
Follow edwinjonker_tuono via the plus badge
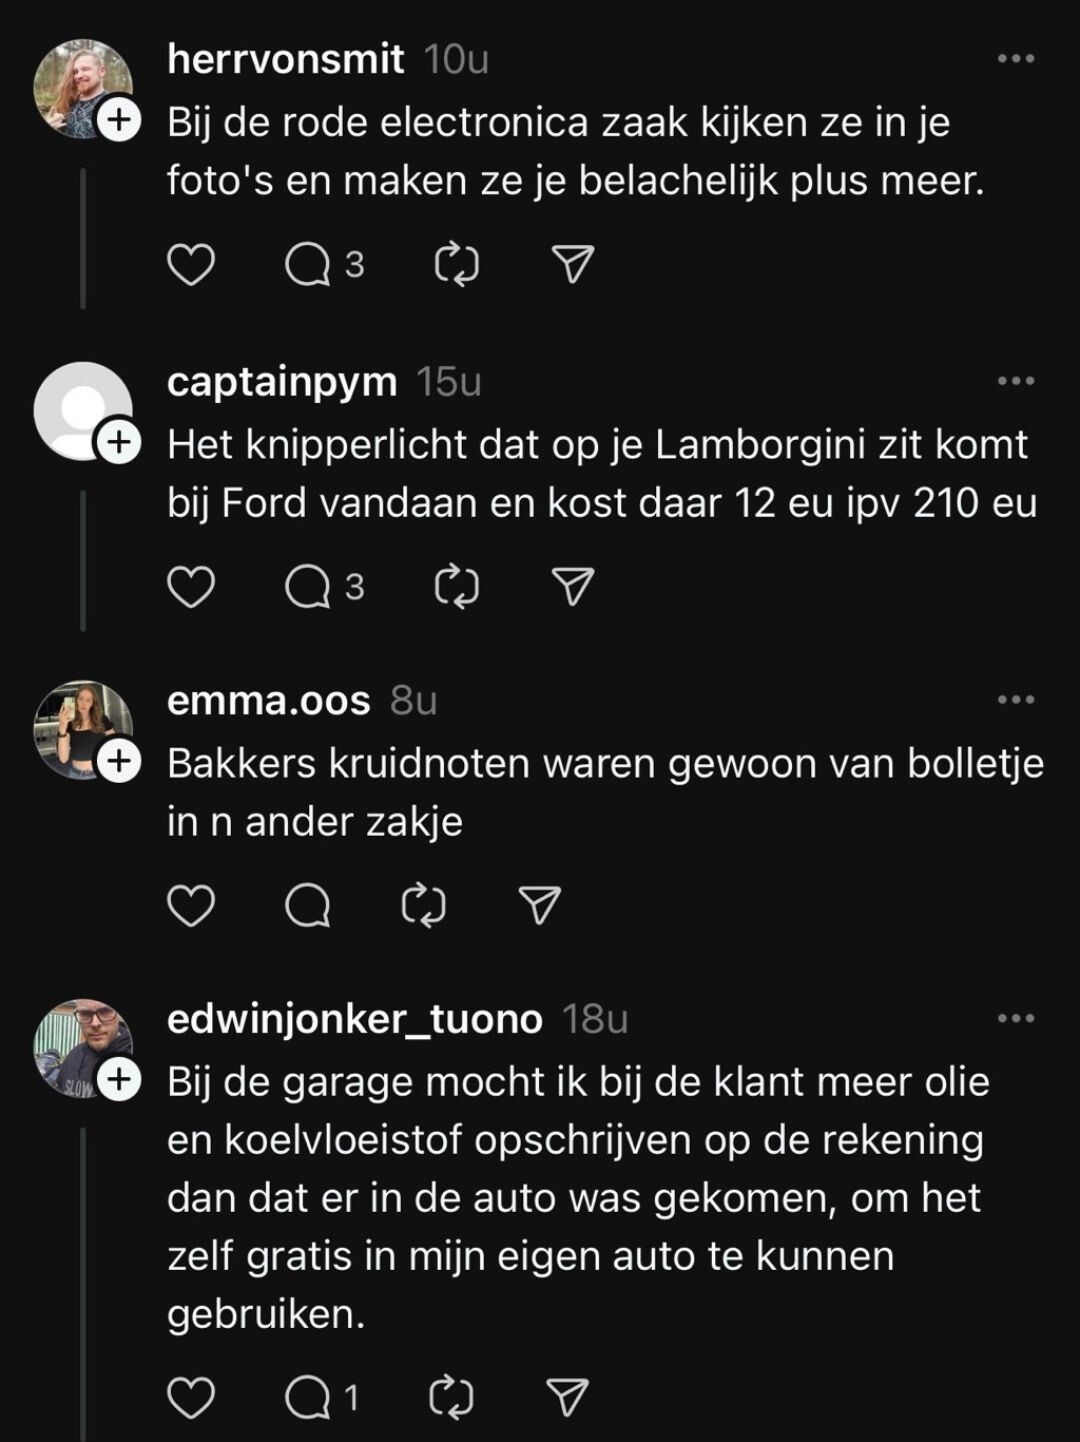coord(119,1080)
